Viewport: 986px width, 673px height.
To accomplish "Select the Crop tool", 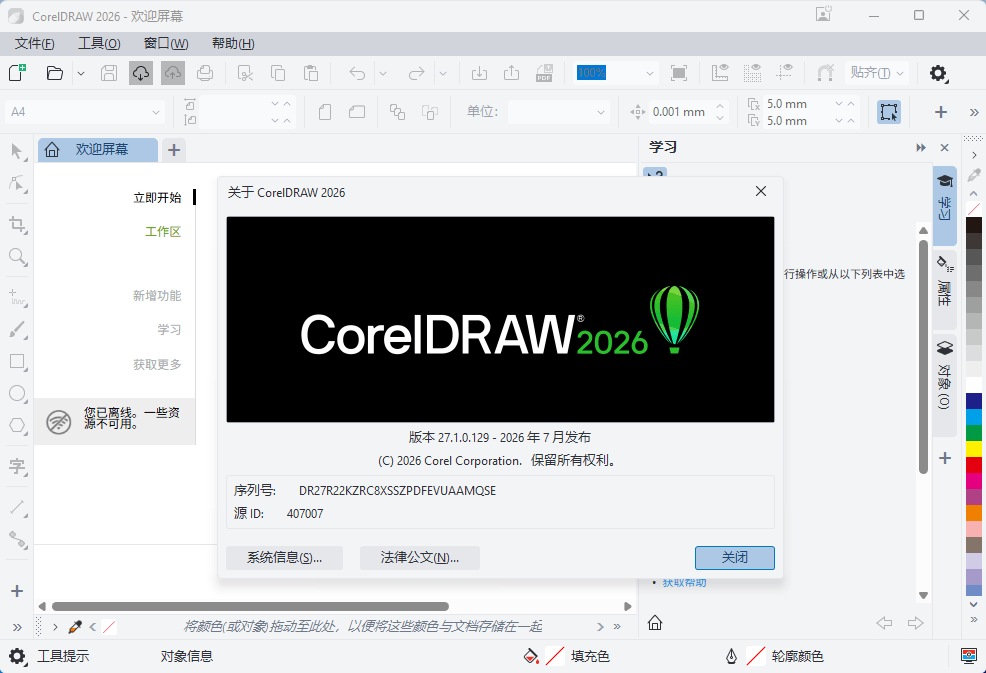I will tap(18, 225).
